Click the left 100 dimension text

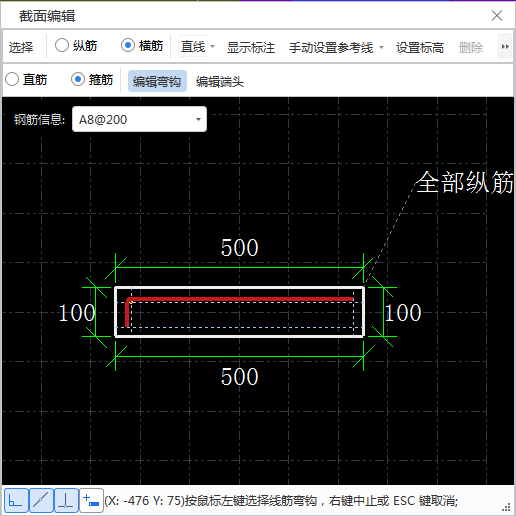pos(77,313)
